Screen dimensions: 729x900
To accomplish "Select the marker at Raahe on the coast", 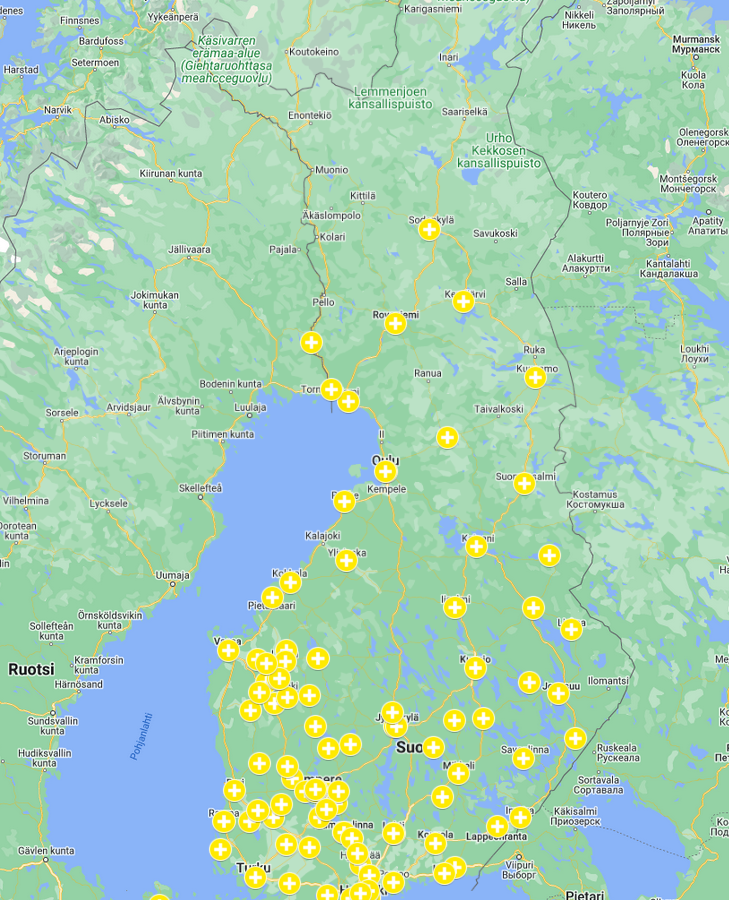I will (344, 501).
